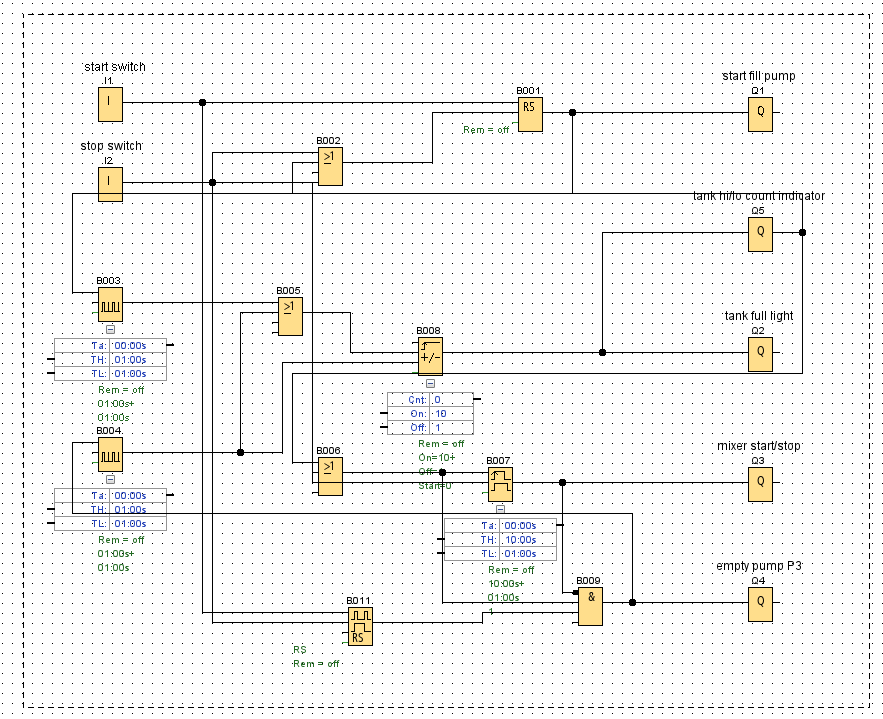Click the B004 pulse generator block

pos(110,453)
